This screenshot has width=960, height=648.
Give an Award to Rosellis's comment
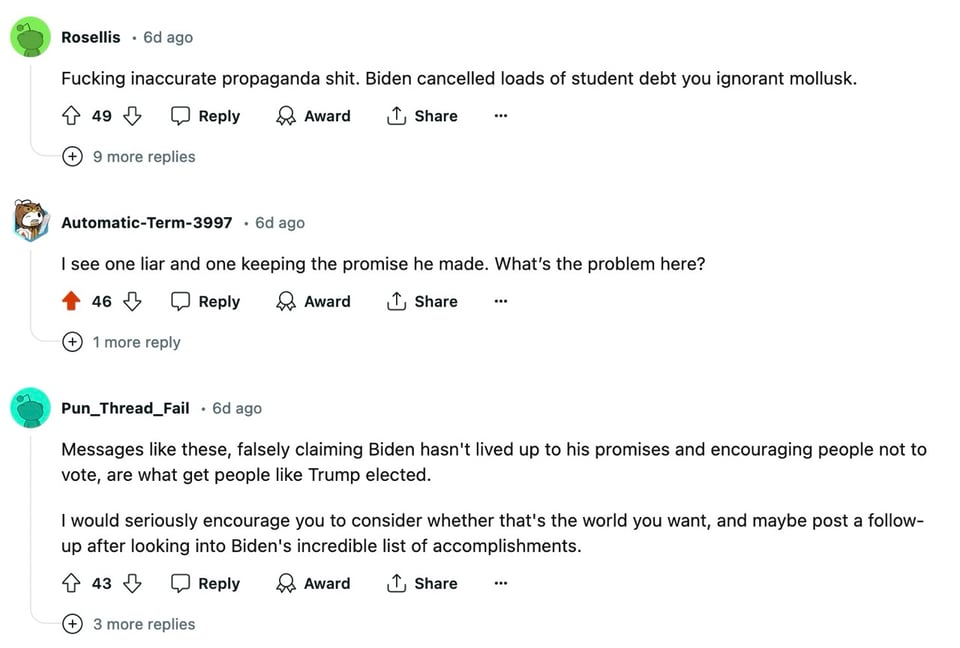[x=314, y=116]
